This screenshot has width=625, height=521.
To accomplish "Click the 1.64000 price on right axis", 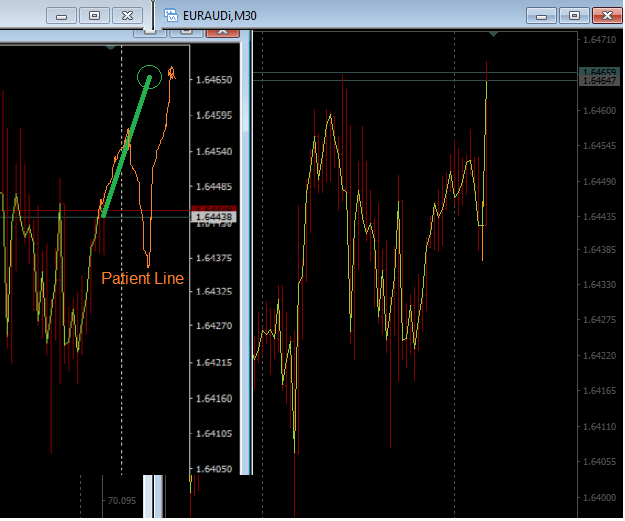I will [599, 497].
